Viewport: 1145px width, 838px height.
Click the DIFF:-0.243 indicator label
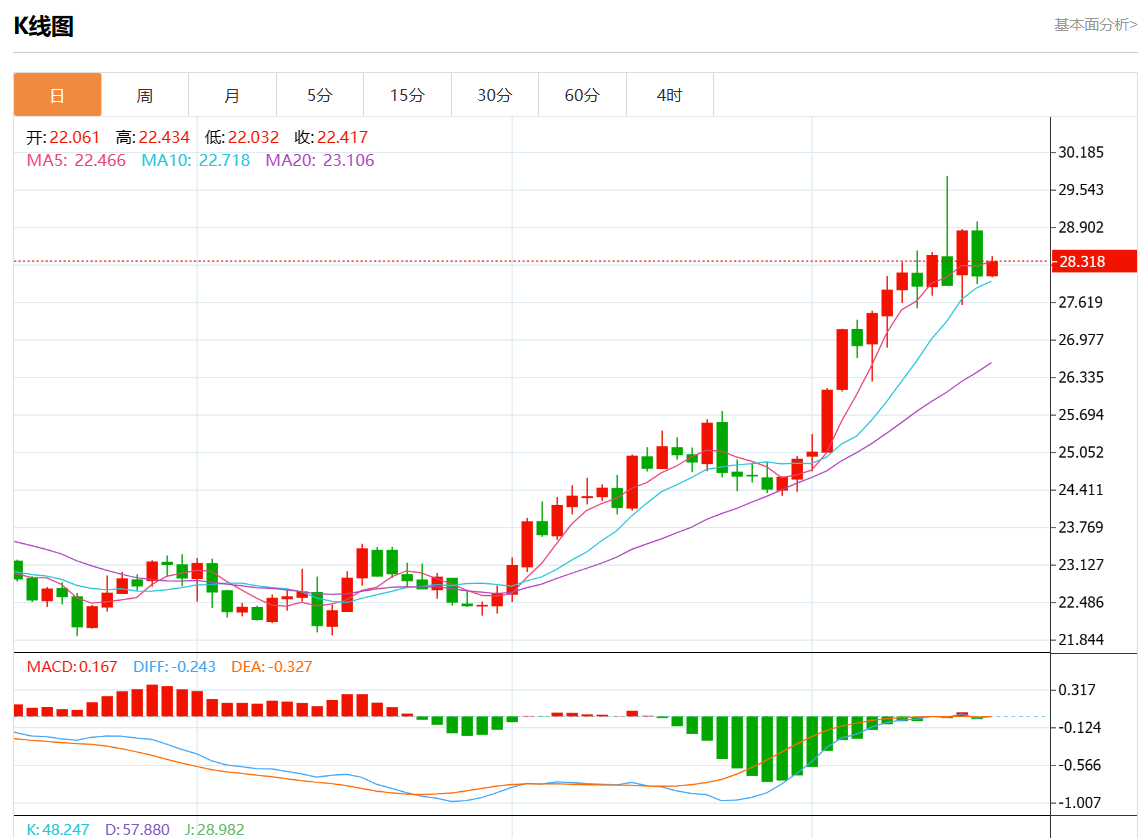coord(175,666)
